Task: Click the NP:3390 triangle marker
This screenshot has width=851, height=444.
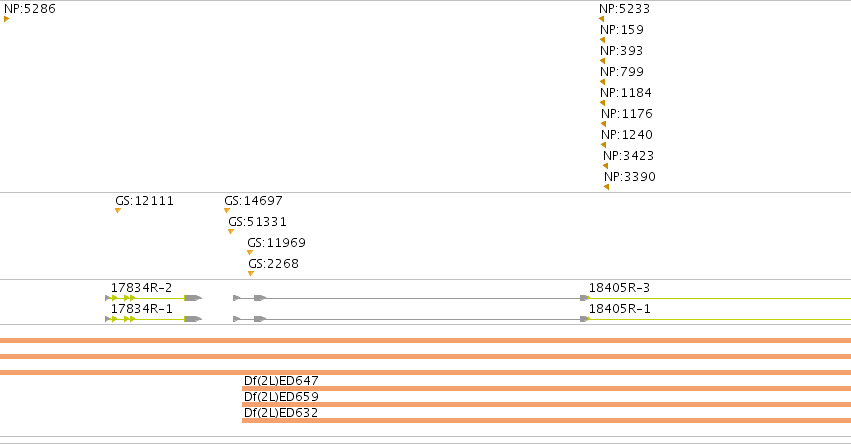Action: pyautogui.click(x=607, y=187)
